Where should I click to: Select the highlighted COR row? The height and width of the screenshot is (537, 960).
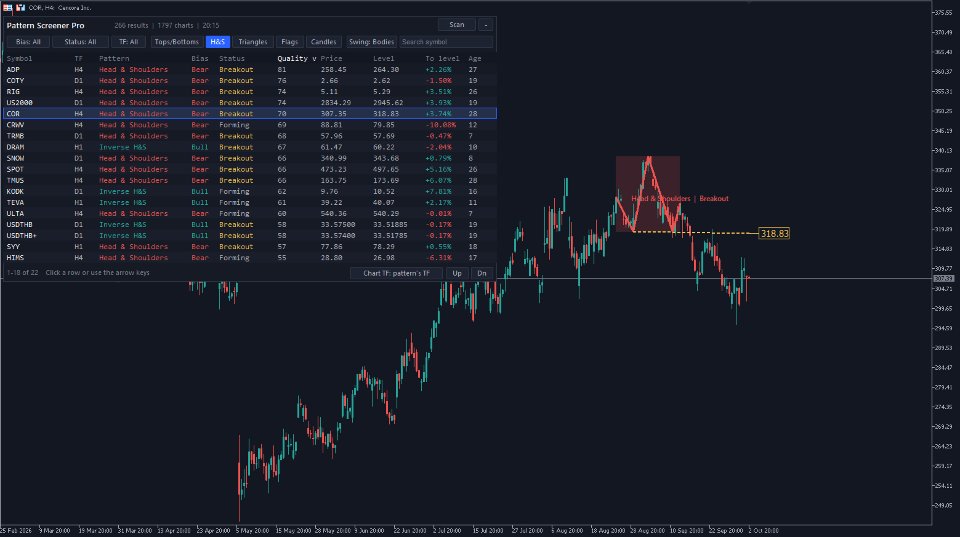[x=250, y=114]
